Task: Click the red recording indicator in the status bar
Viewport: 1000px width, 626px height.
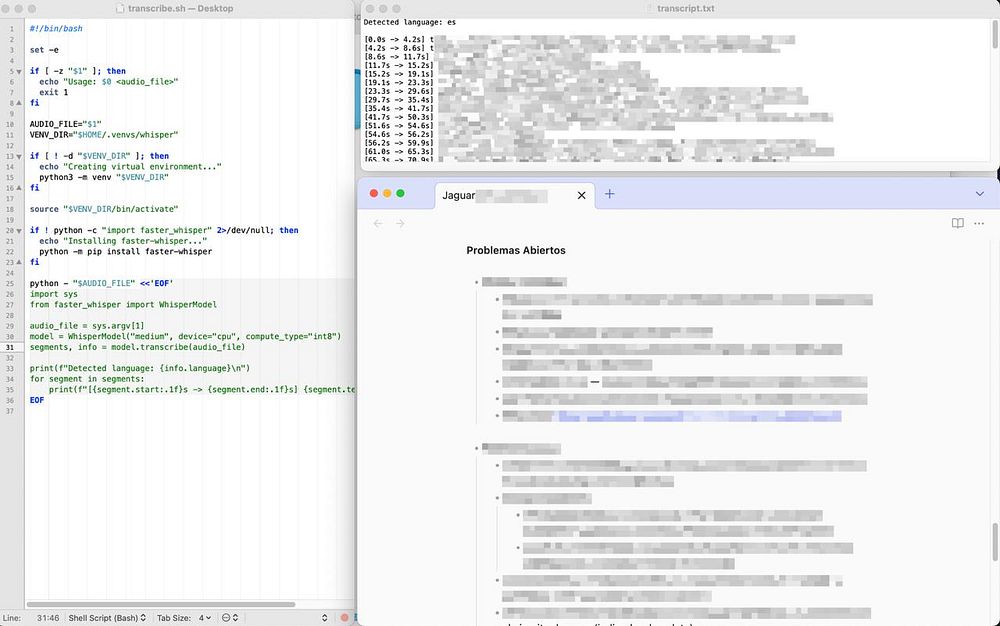Action: tap(344, 618)
